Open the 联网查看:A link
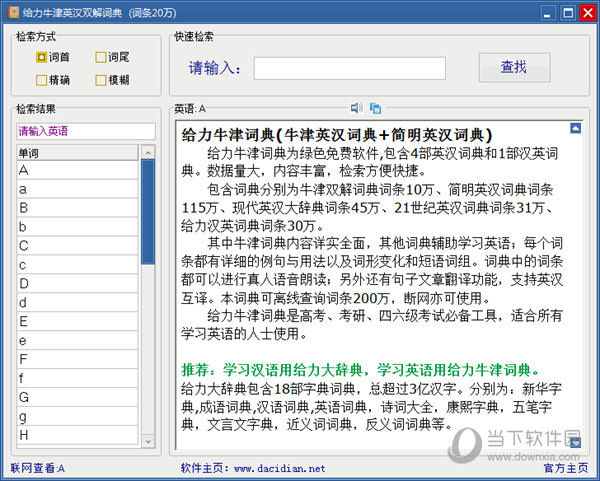The height and width of the screenshot is (481, 600). (38, 468)
